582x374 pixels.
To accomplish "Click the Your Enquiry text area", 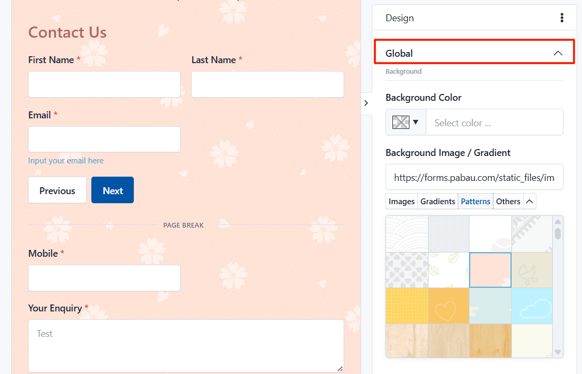I will (186, 346).
